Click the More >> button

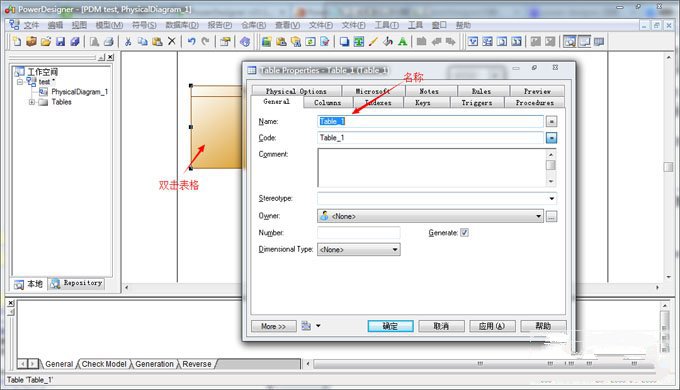274,326
